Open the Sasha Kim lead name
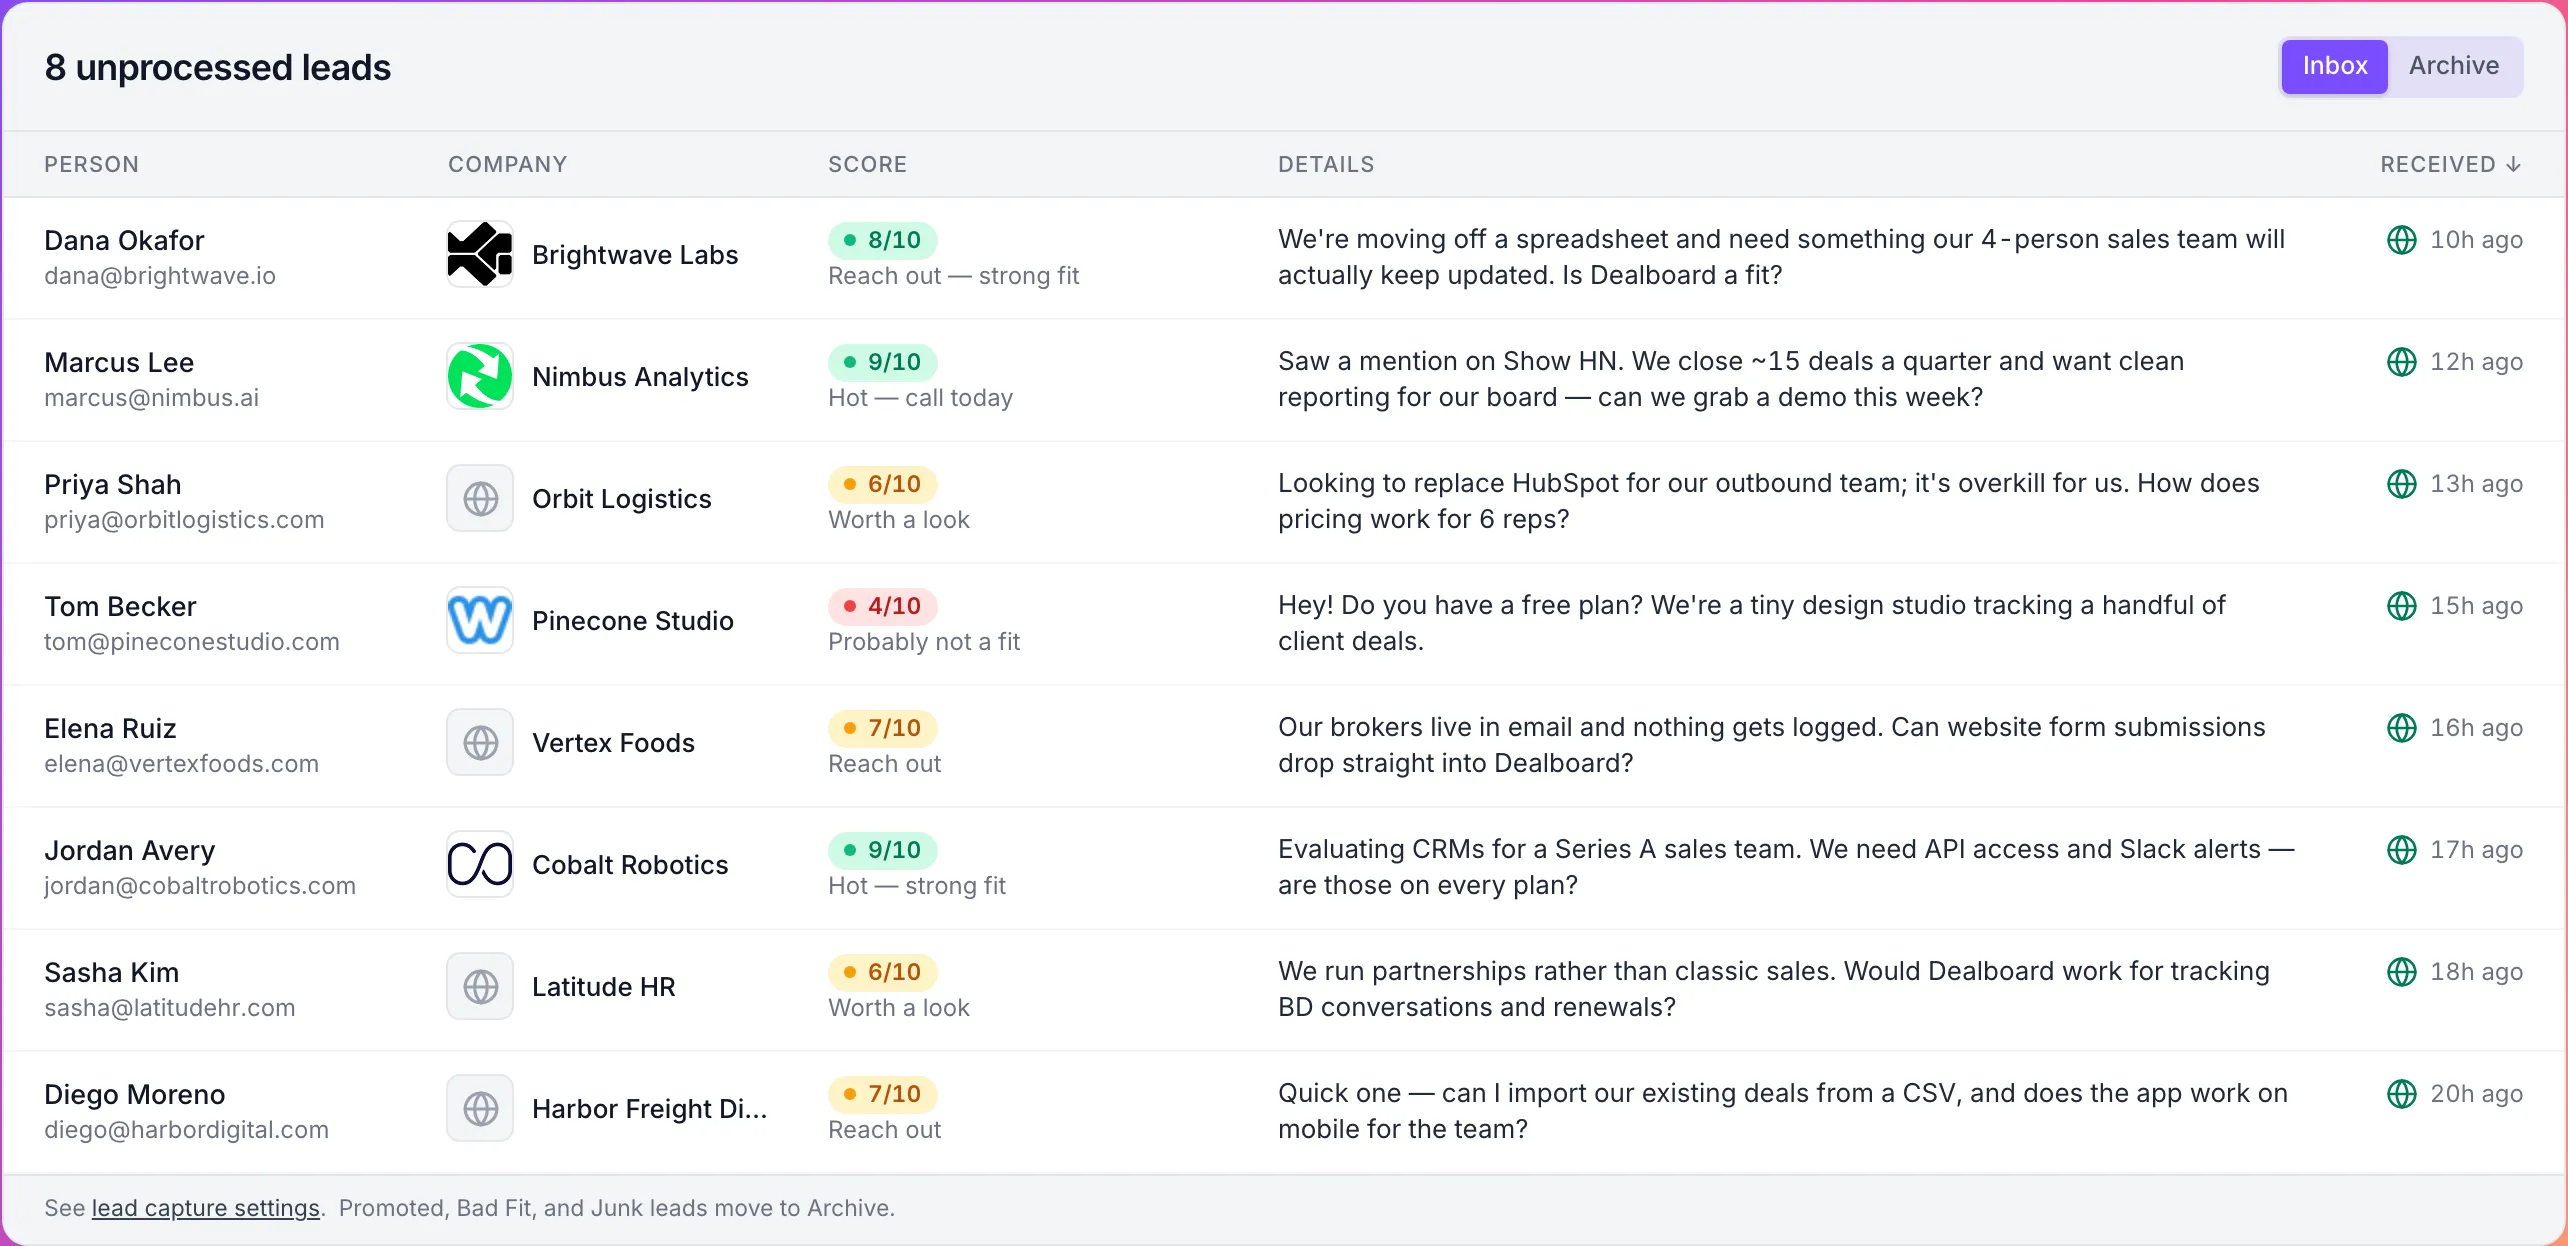The height and width of the screenshot is (1246, 2568). (111, 972)
